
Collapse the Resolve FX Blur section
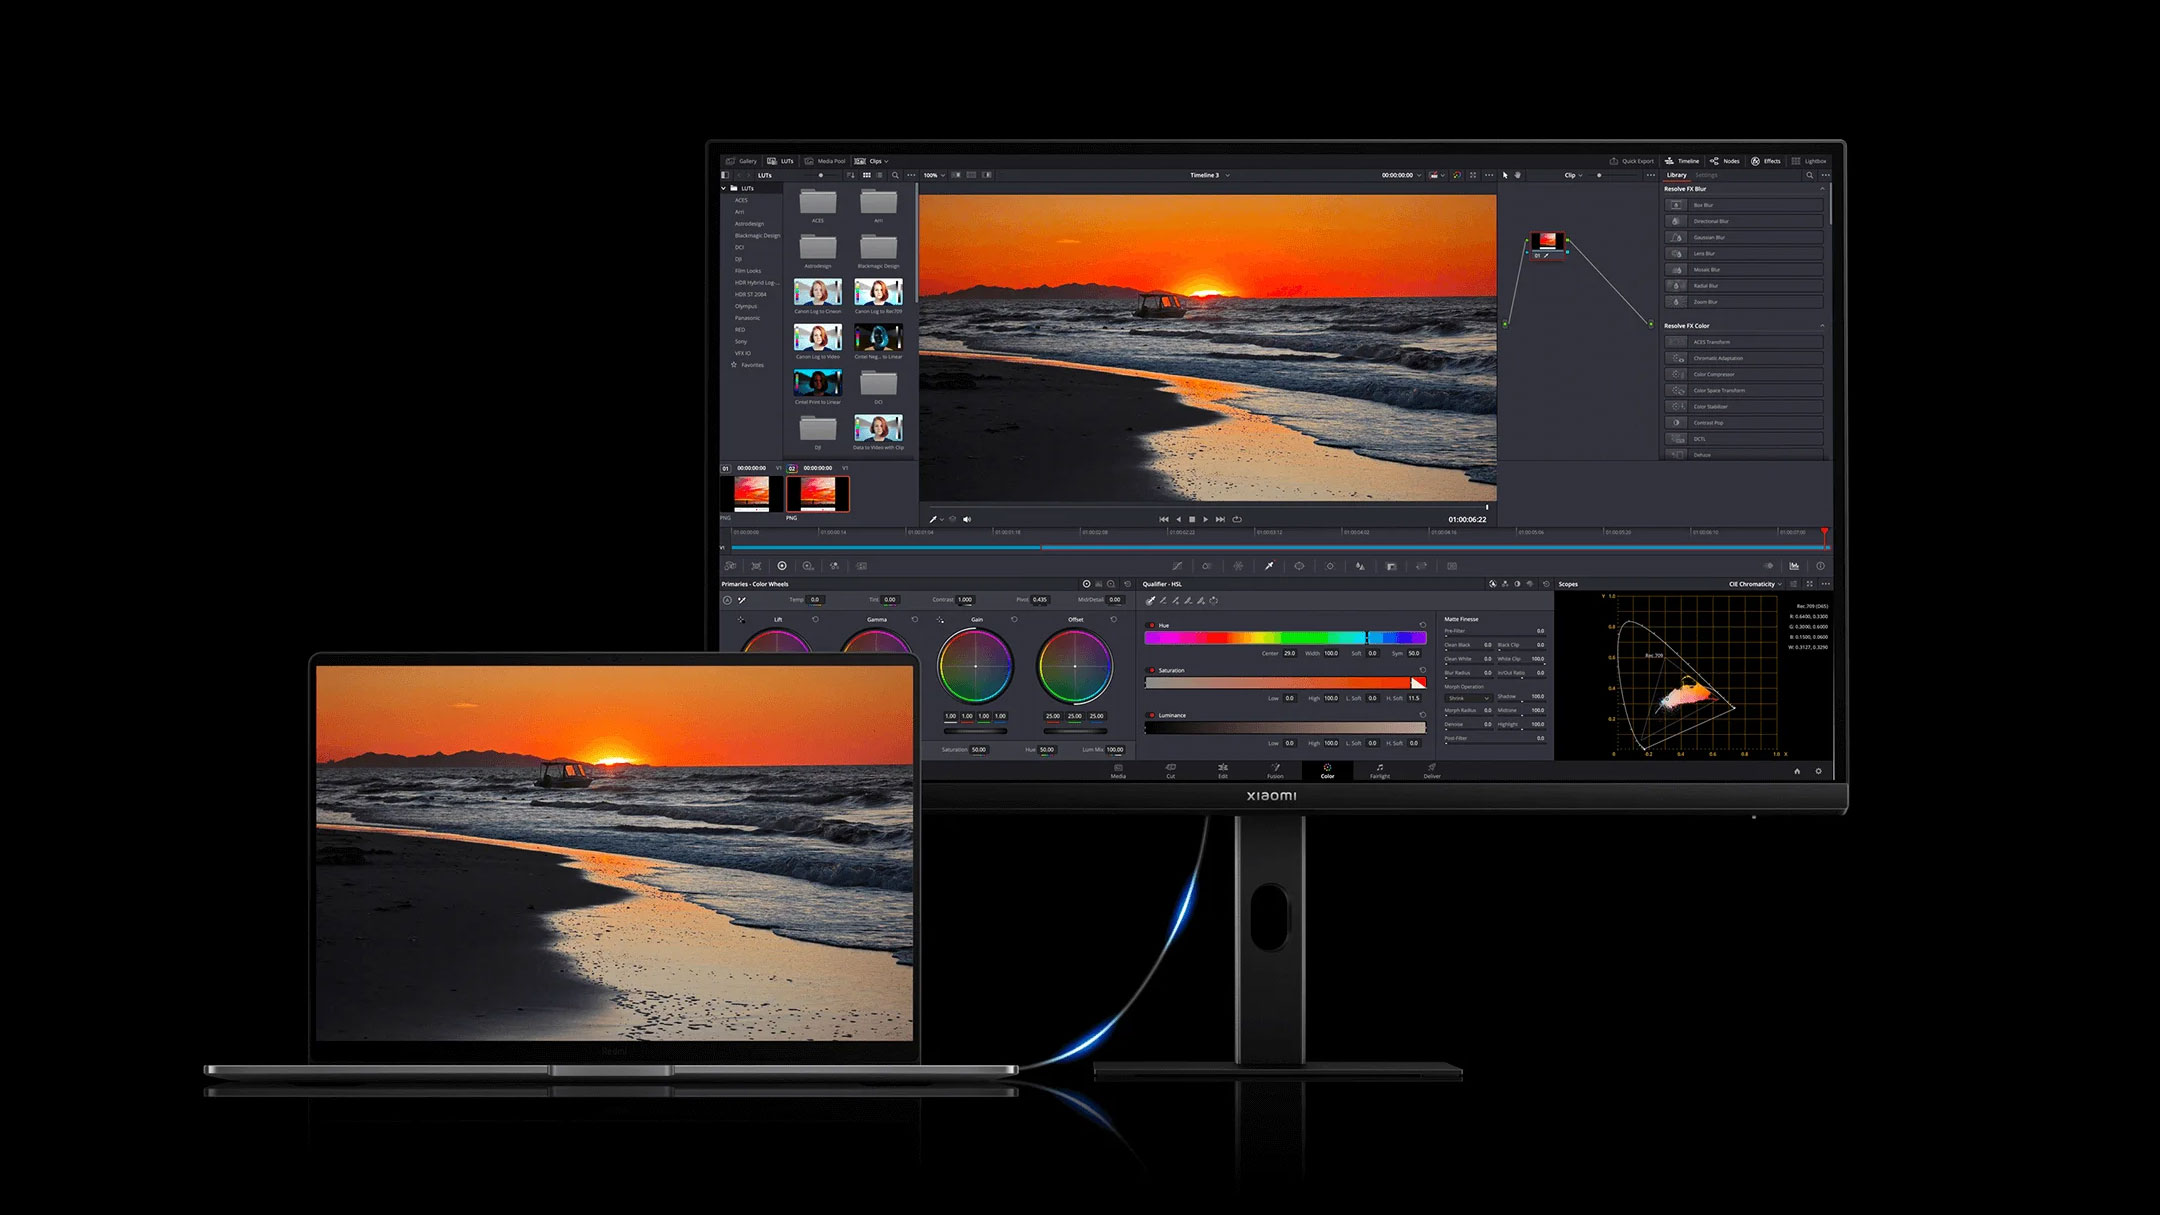pos(1822,189)
